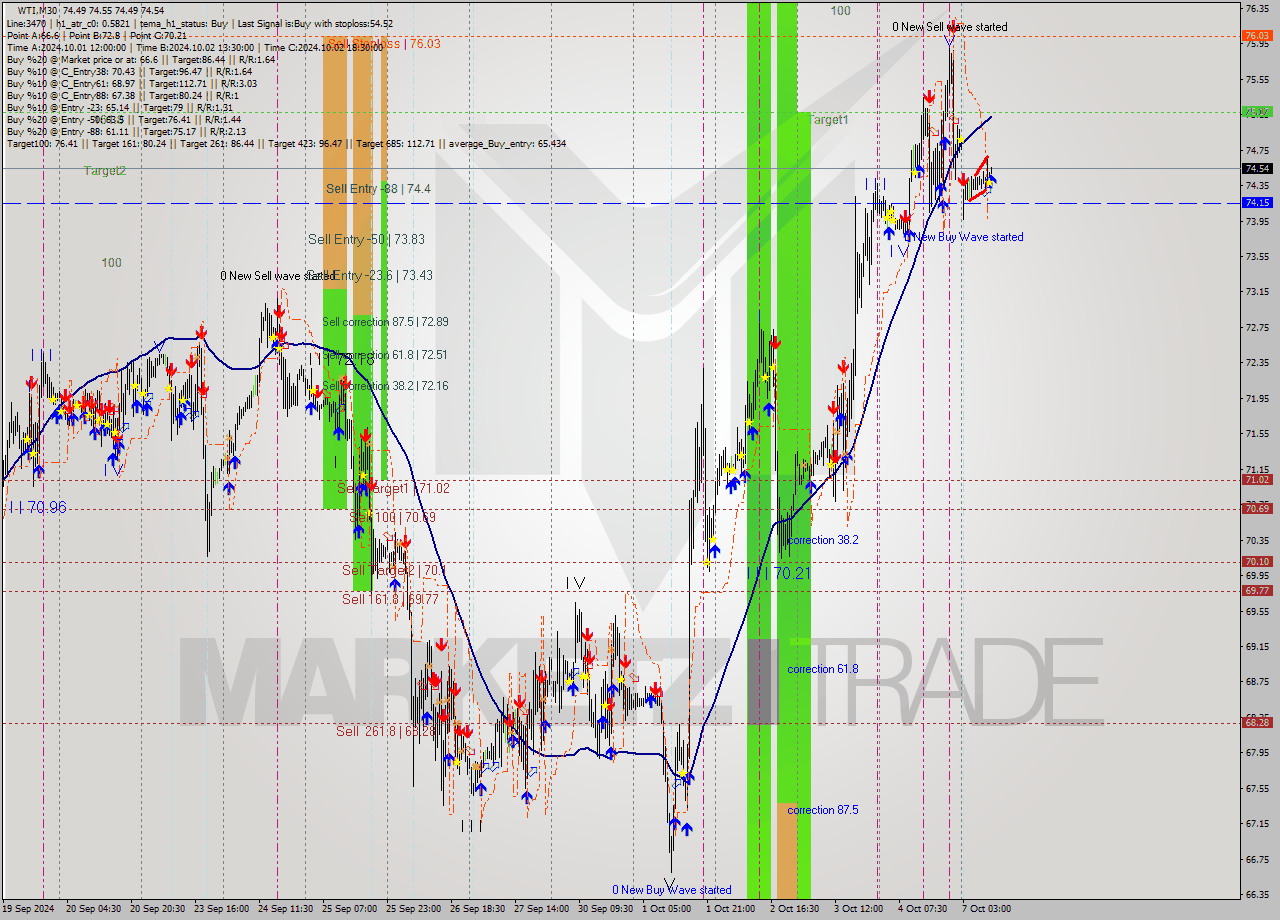Select the 'Sell 100 | 70.69' label
The image size is (1280, 920).
392,517
